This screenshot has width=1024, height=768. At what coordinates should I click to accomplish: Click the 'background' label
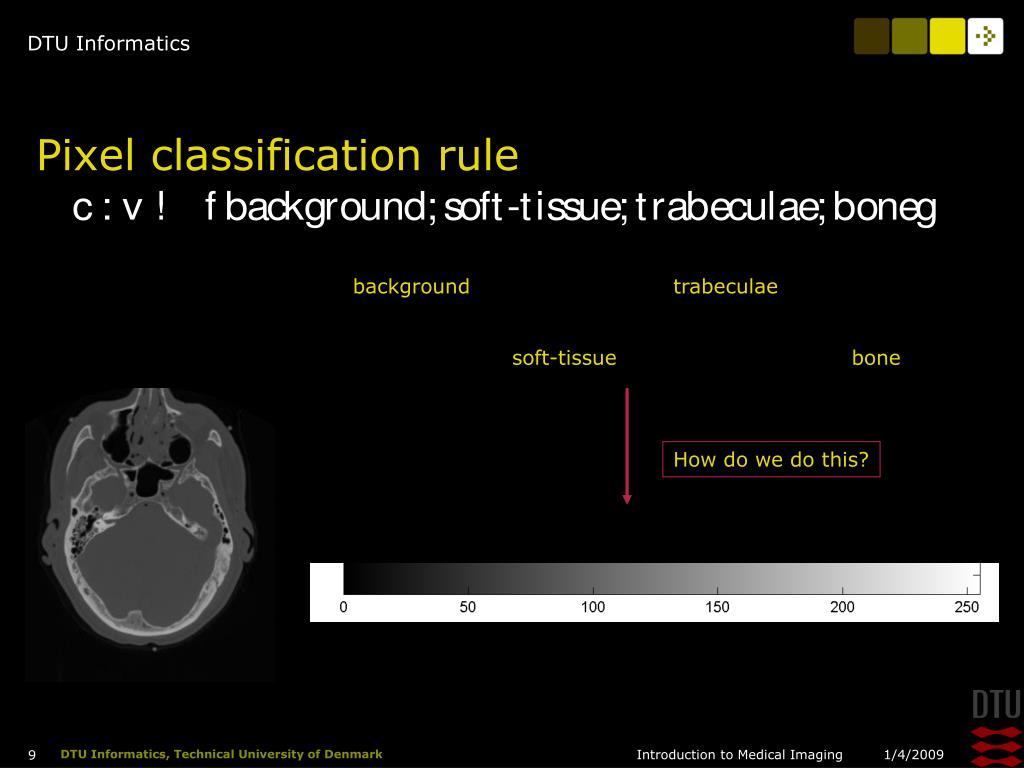click(x=411, y=286)
